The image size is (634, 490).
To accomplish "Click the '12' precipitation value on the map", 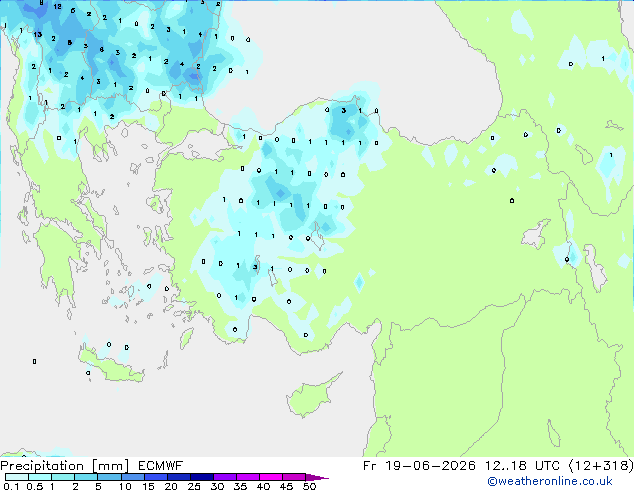I will tap(57, 6).
